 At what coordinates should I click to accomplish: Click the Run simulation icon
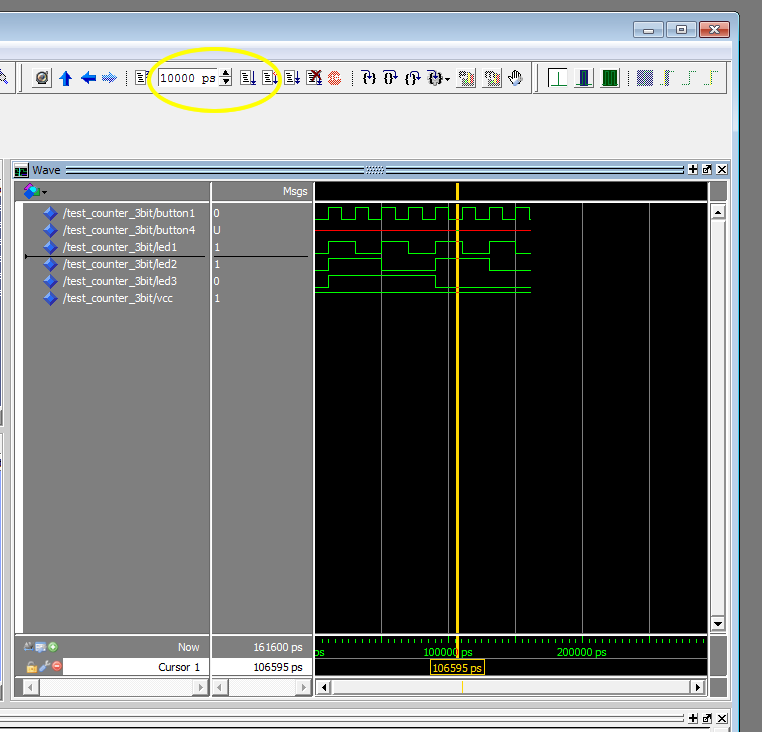point(248,78)
